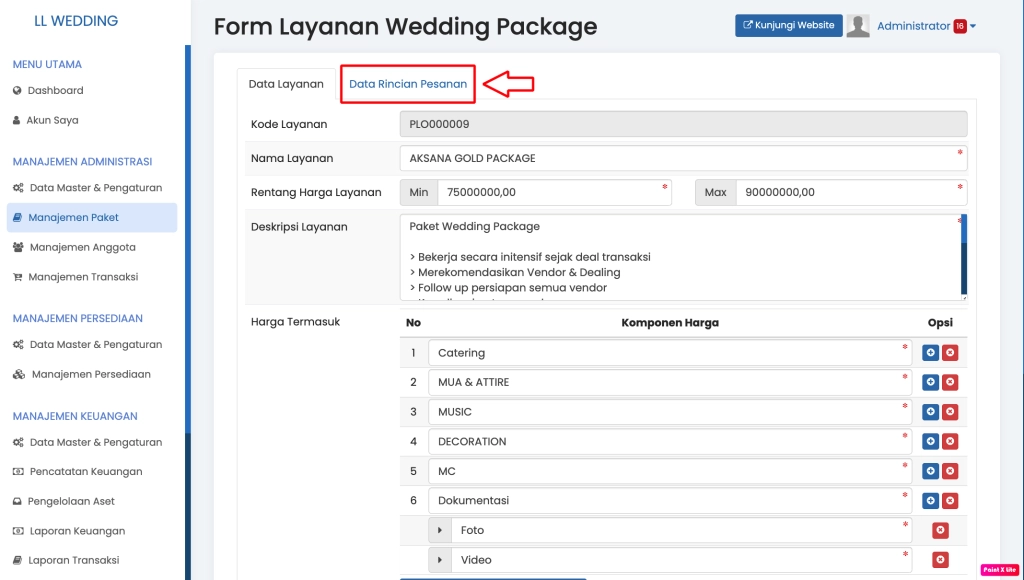
Task: Click the red delete button on Catering row
Action: [x=950, y=353]
